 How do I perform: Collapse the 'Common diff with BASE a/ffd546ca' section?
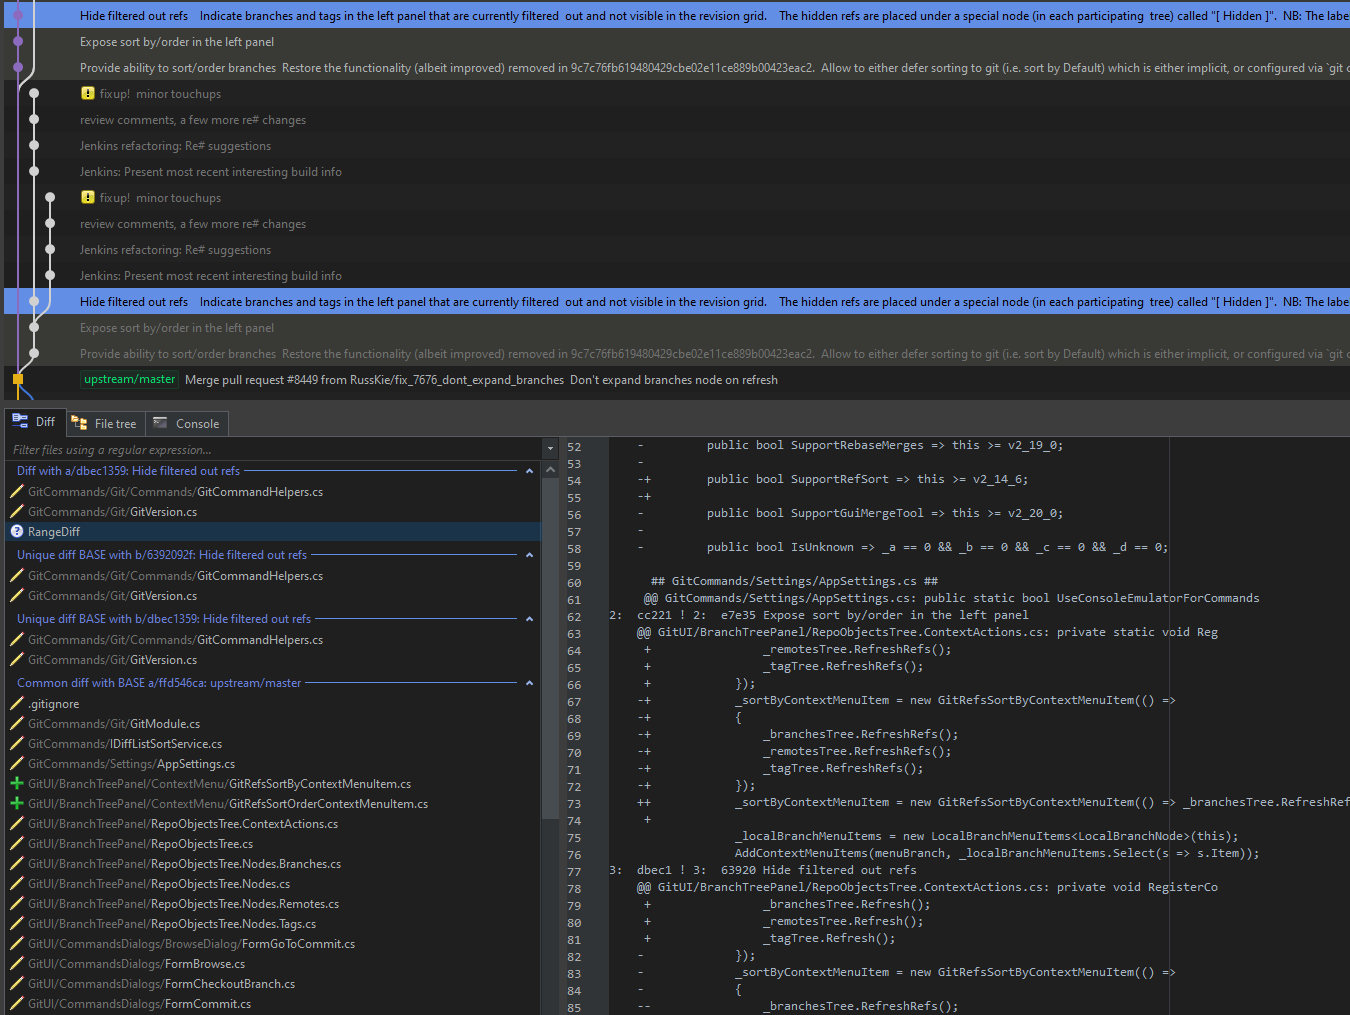point(531,683)
